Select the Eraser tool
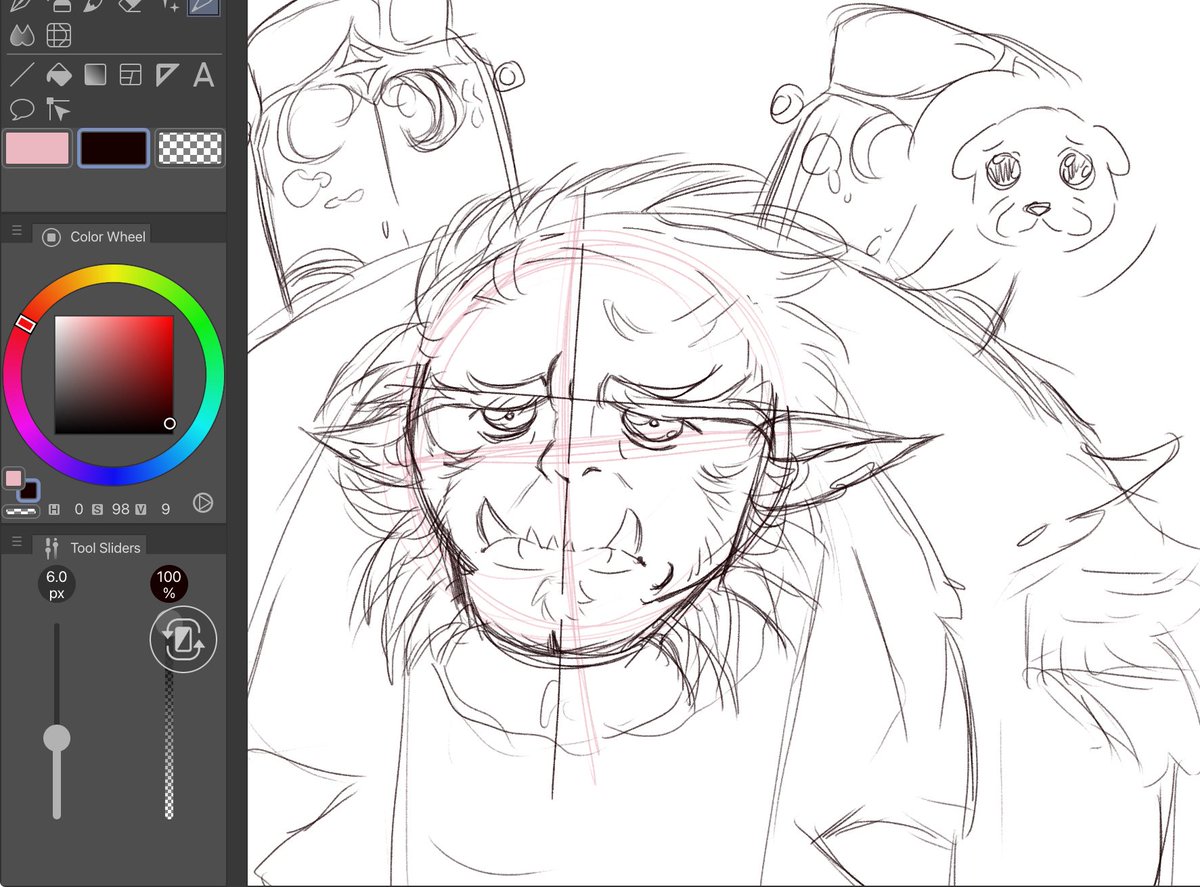Screen dimensions: 1200x887 pos(130,5)
